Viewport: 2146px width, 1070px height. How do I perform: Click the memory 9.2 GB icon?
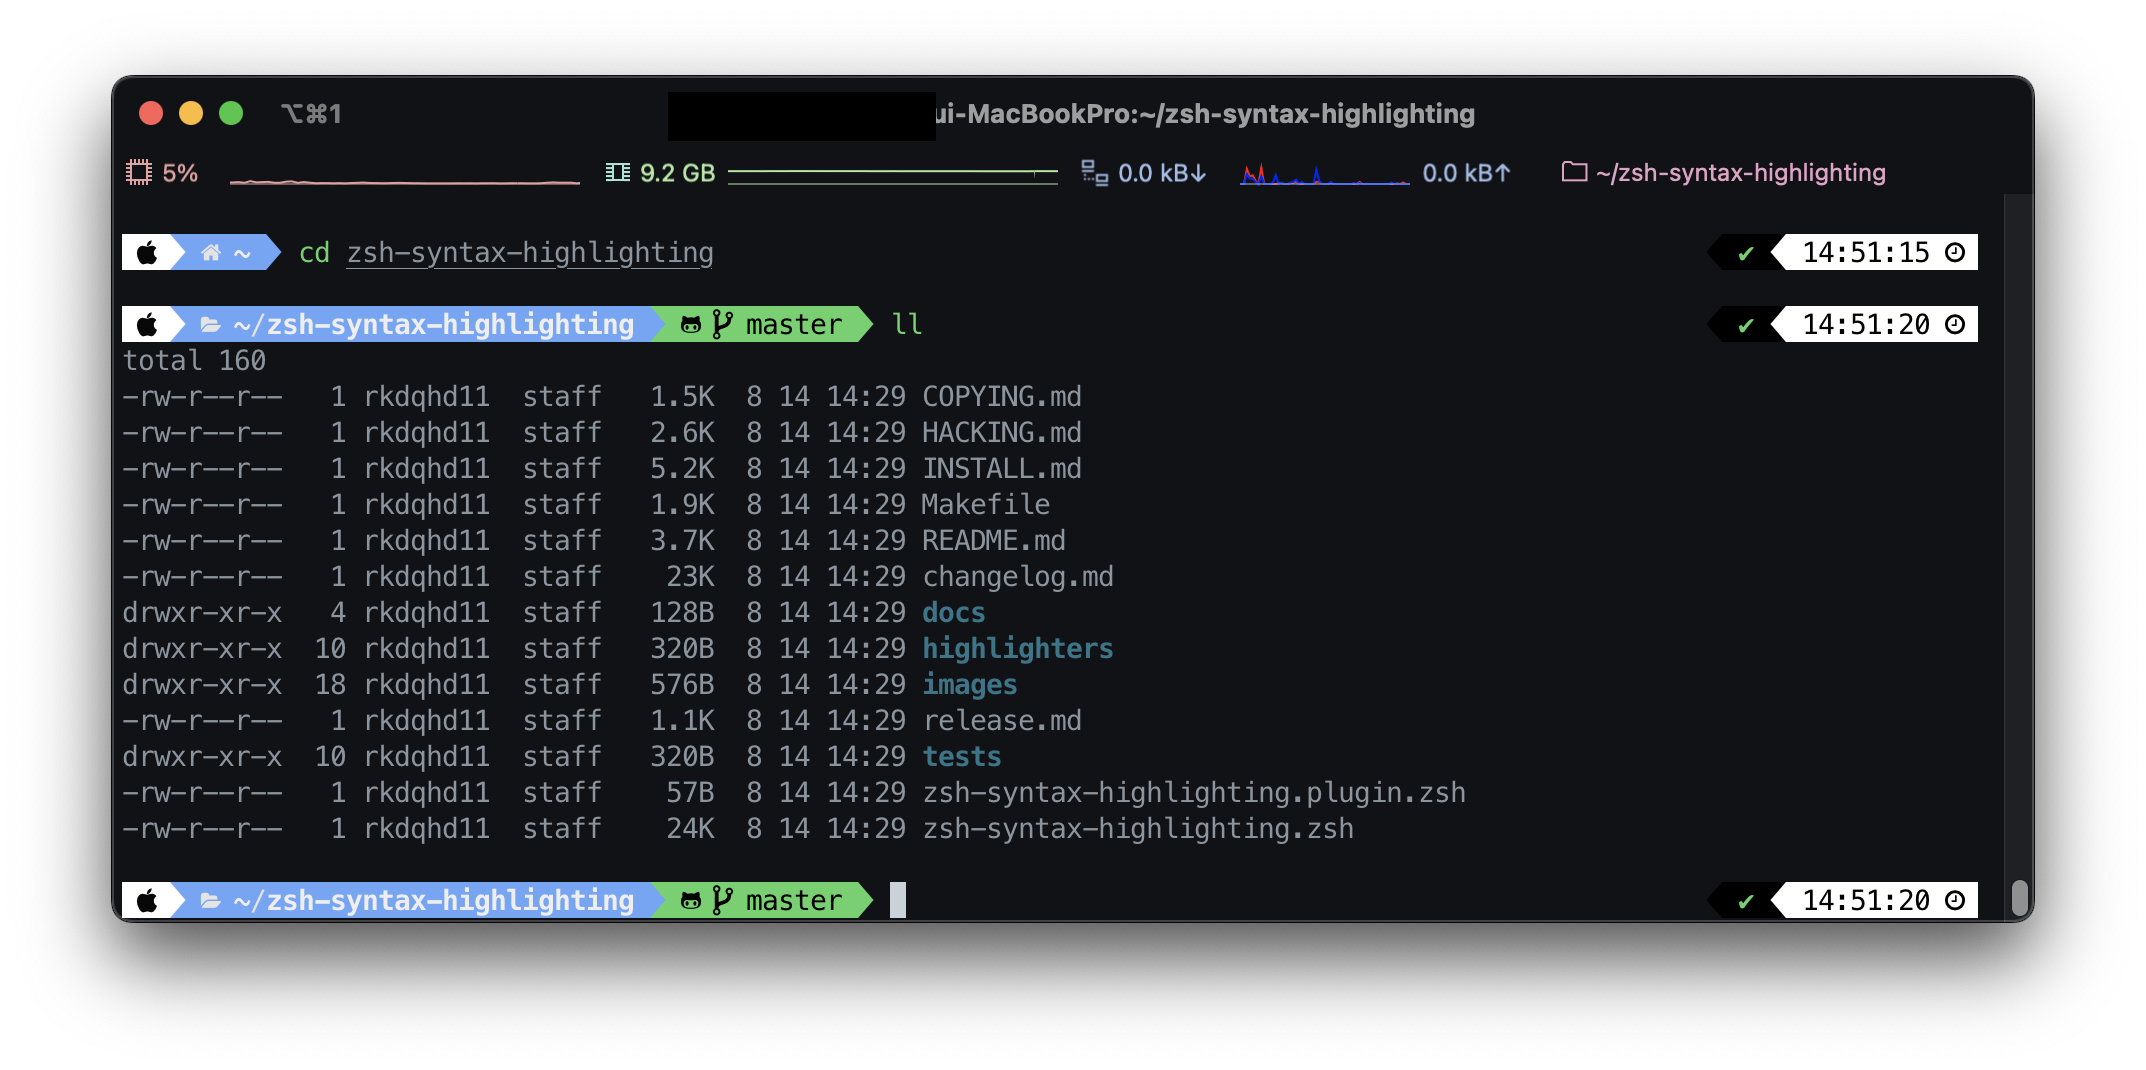[x=617, y=173]
